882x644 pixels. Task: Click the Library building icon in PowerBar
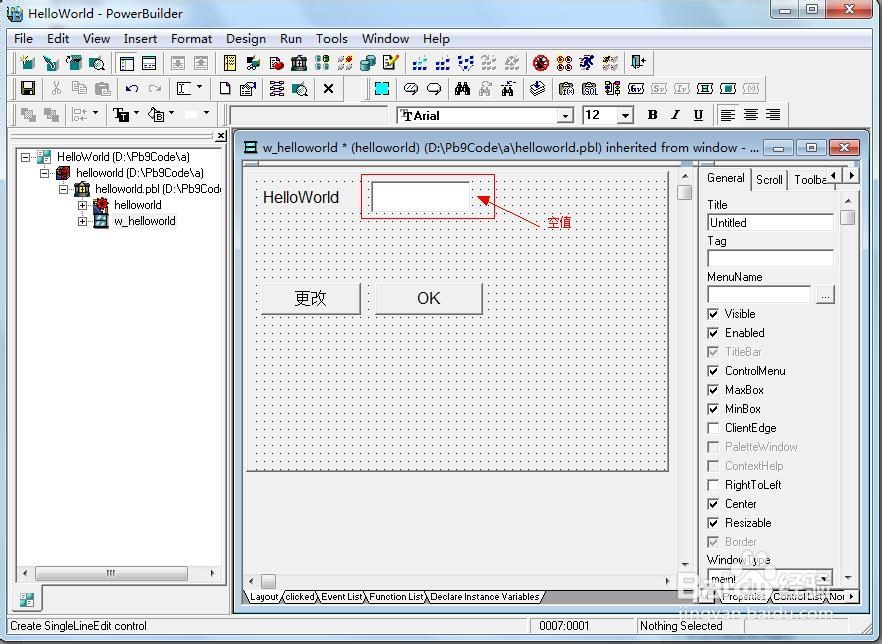299,62
